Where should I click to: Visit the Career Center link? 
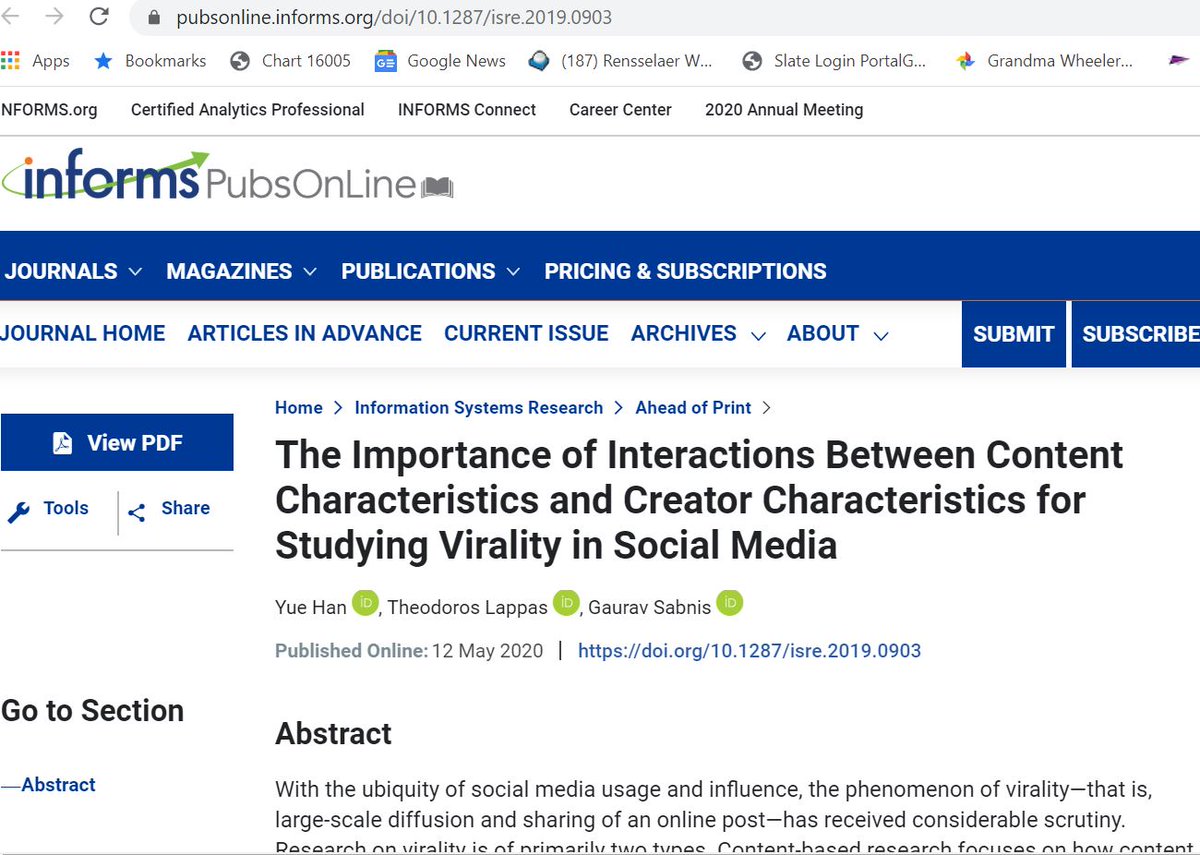(x=620, y=109)
